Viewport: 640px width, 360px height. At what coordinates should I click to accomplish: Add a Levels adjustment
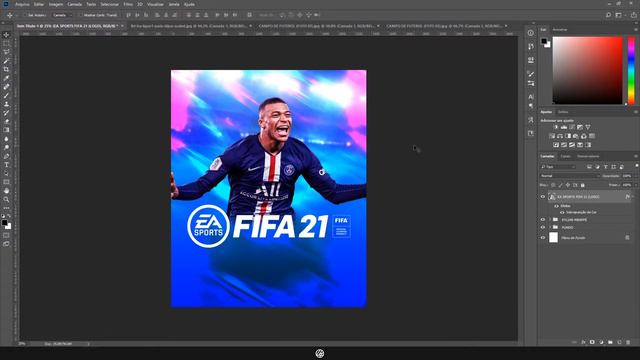tap(564, 127)
